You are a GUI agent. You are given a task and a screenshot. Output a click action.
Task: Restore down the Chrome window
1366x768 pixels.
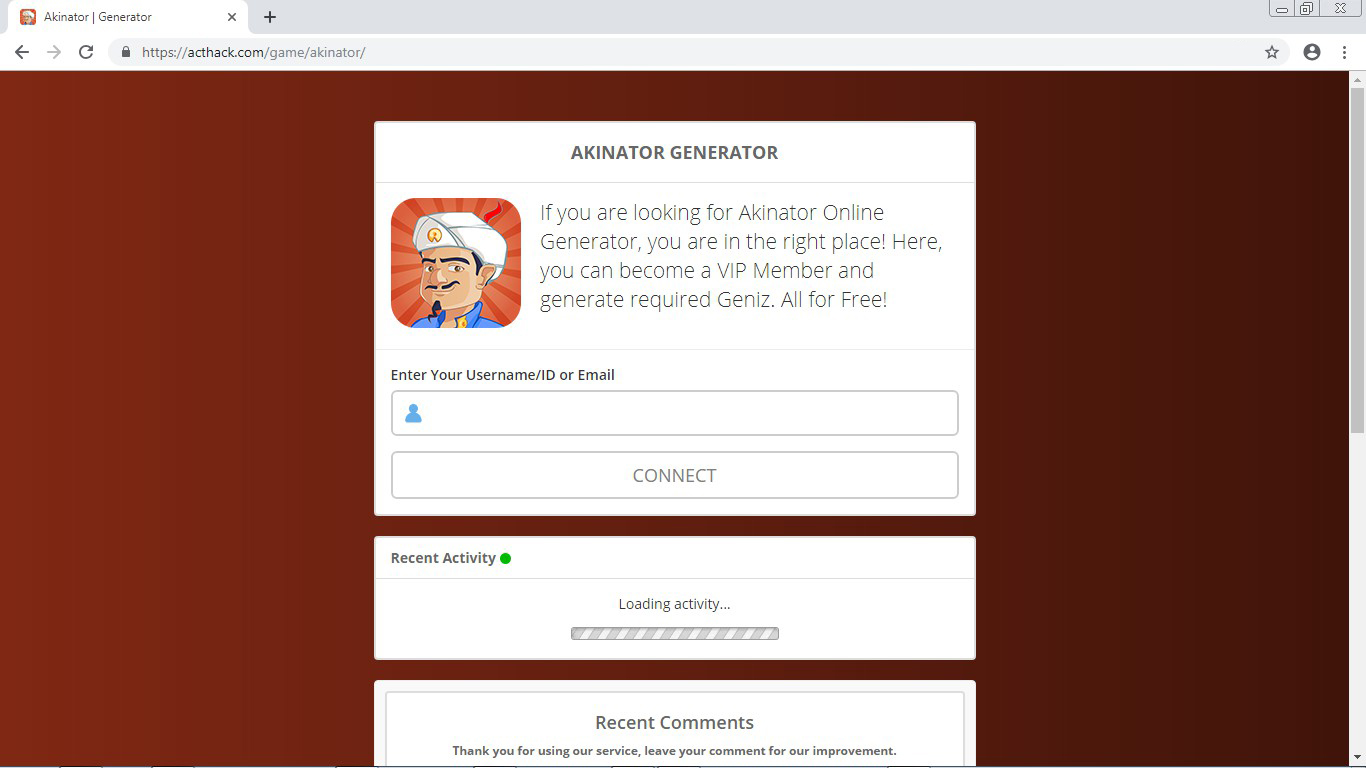pos(1306,9)
